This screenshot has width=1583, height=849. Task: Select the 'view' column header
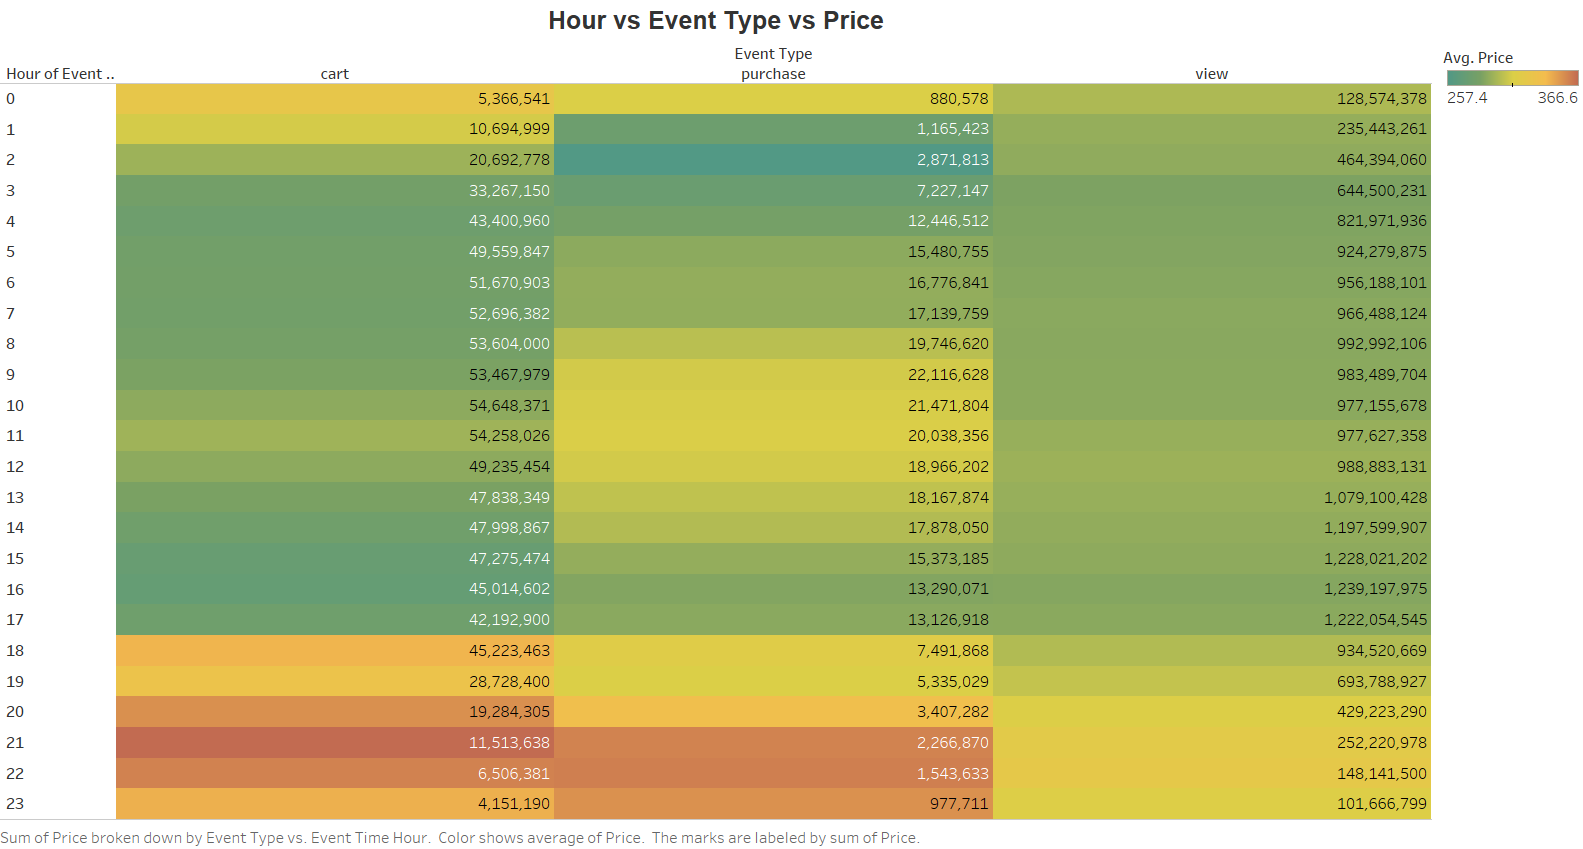1211,74
